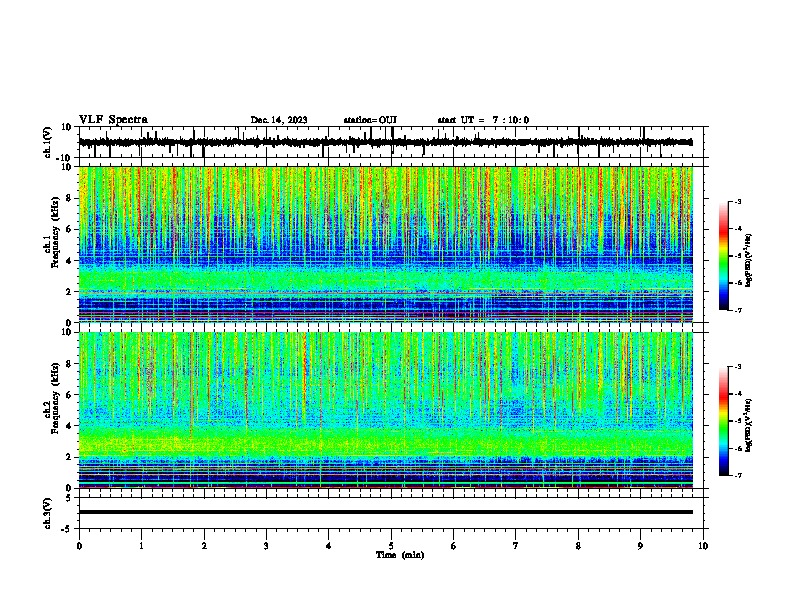The height and width of the screenshot is (612, 792).
Task: Click the '-3' label on ch.2 color bar
Action: pos(737,367)
